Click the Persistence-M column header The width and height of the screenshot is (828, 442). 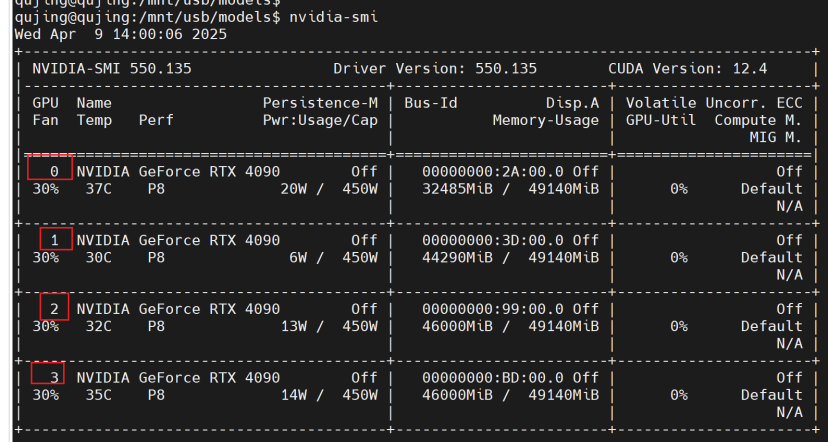321,103
